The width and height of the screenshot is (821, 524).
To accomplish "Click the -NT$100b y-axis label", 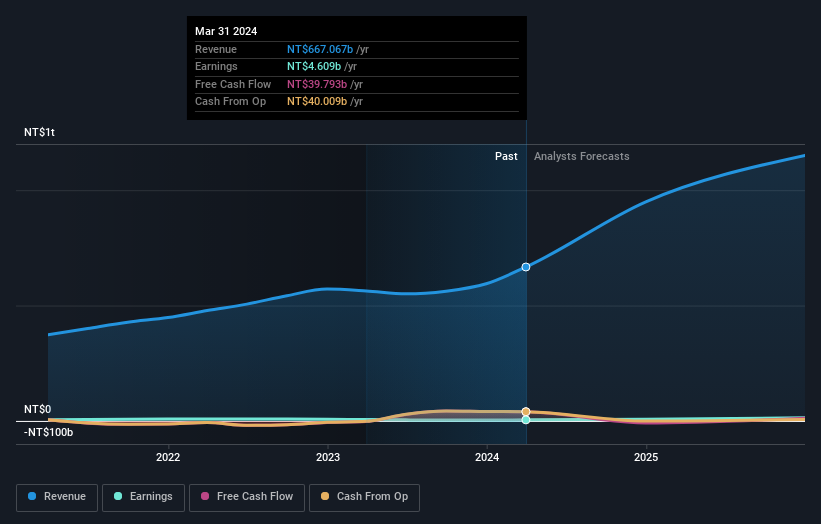I will tap(49, 432).
